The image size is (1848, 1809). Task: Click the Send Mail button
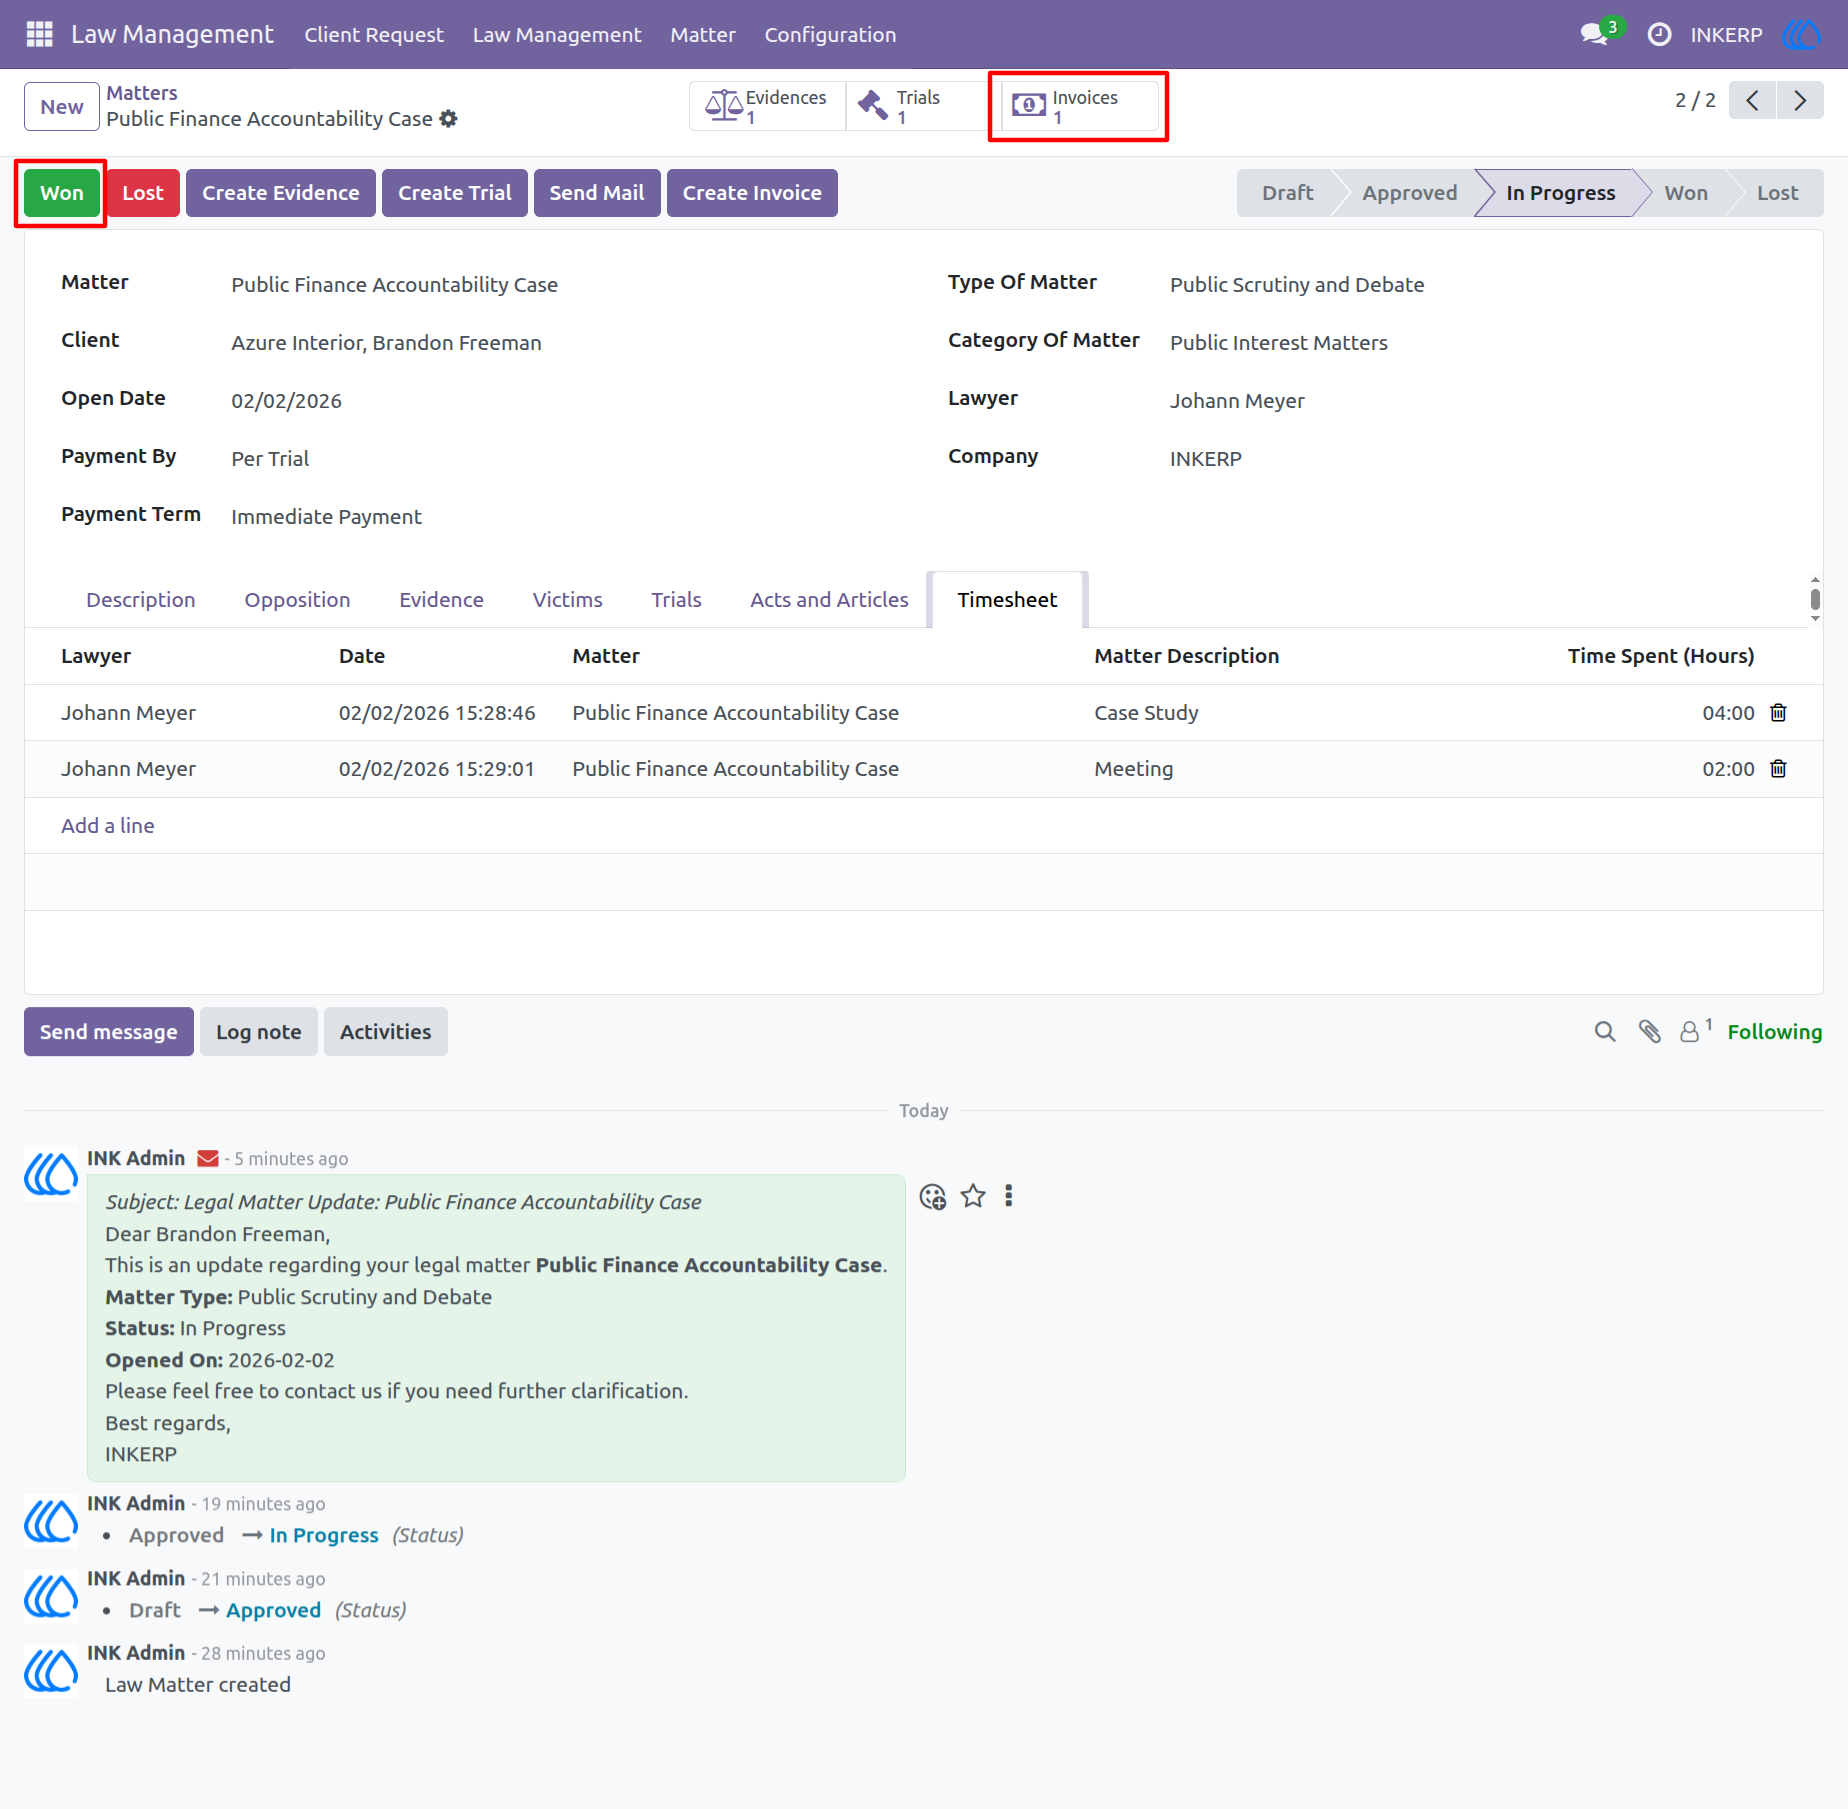coord(597,193)
